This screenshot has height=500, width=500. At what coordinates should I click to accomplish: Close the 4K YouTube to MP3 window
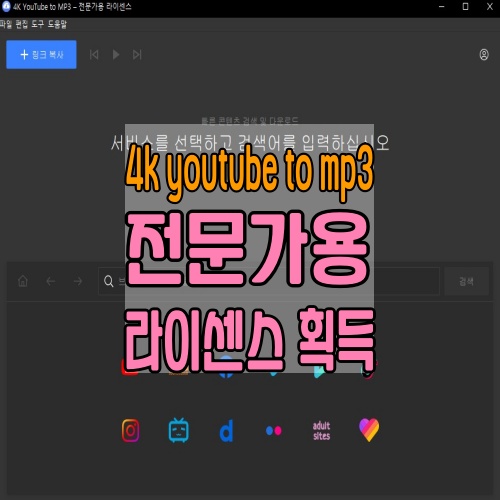coord(490,7)
